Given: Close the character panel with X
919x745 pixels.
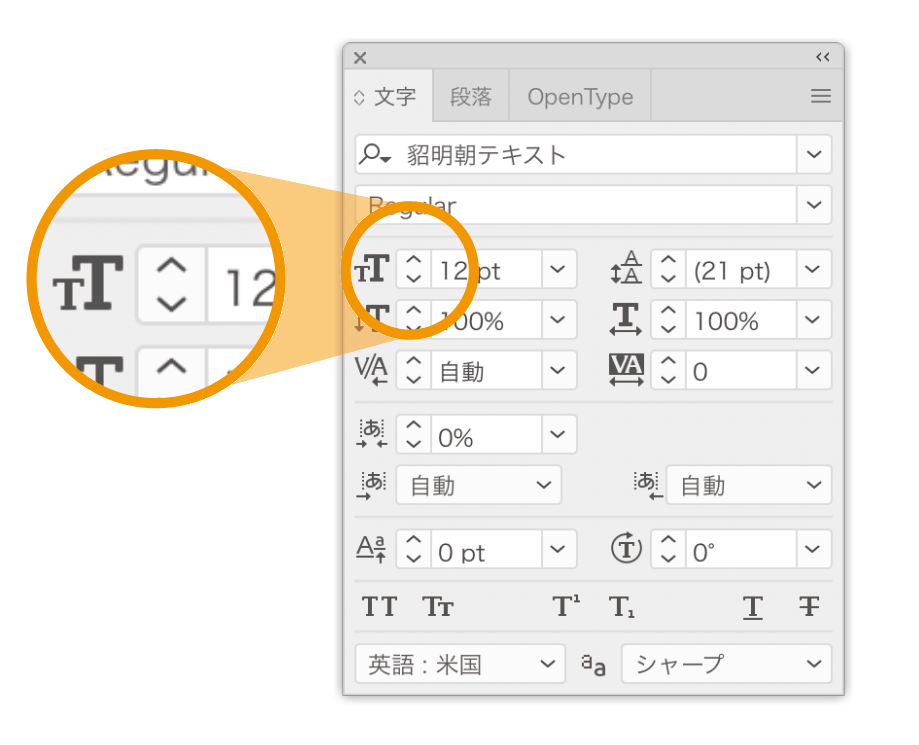Looking at the screenshot, I should coord(360,57).
